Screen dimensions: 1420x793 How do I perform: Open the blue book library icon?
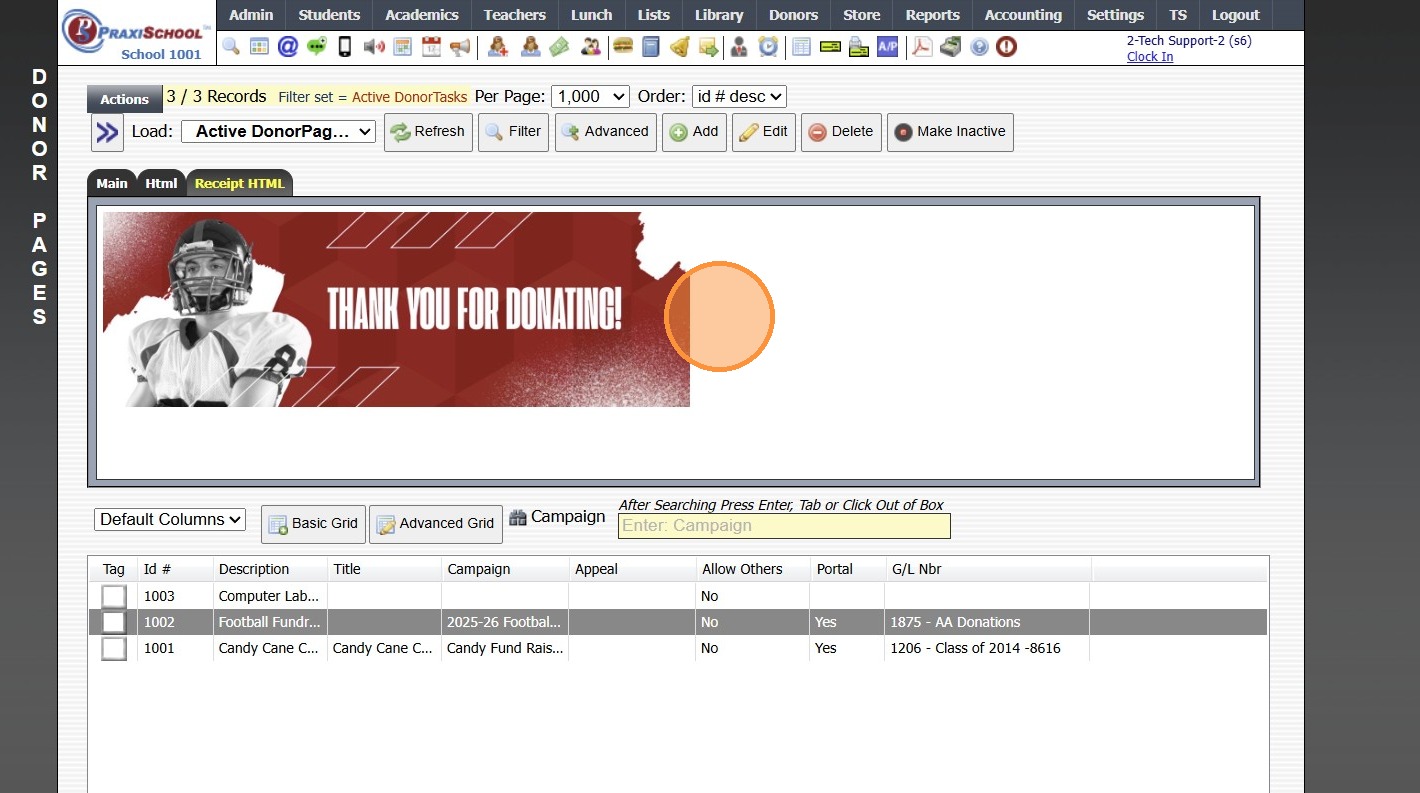[651, 46]
